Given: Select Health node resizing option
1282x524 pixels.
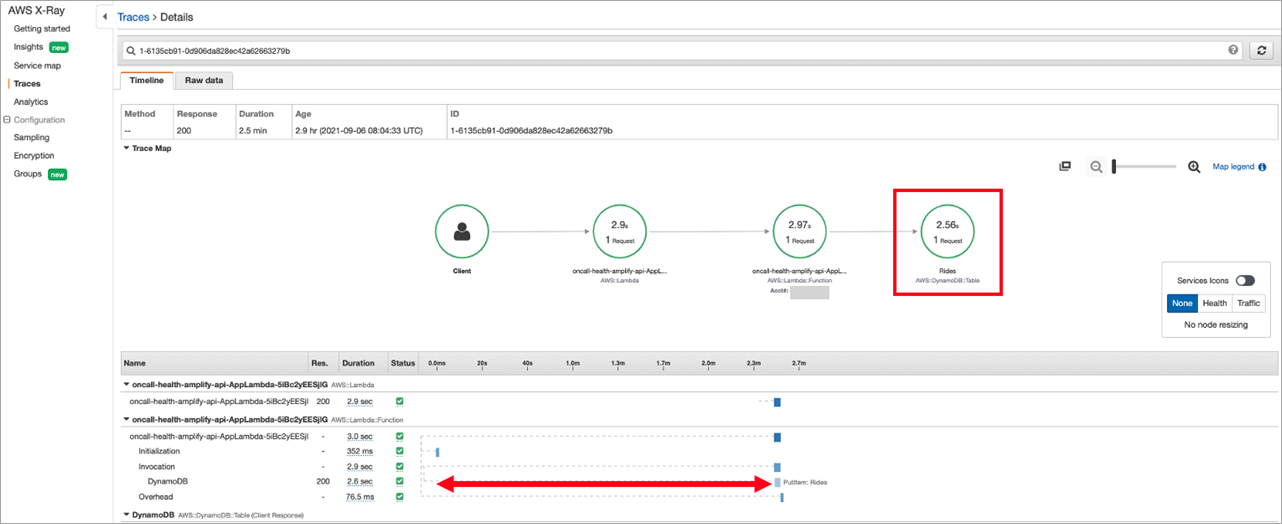Looking at the screenshot, I should click(x=1215, y=303).
